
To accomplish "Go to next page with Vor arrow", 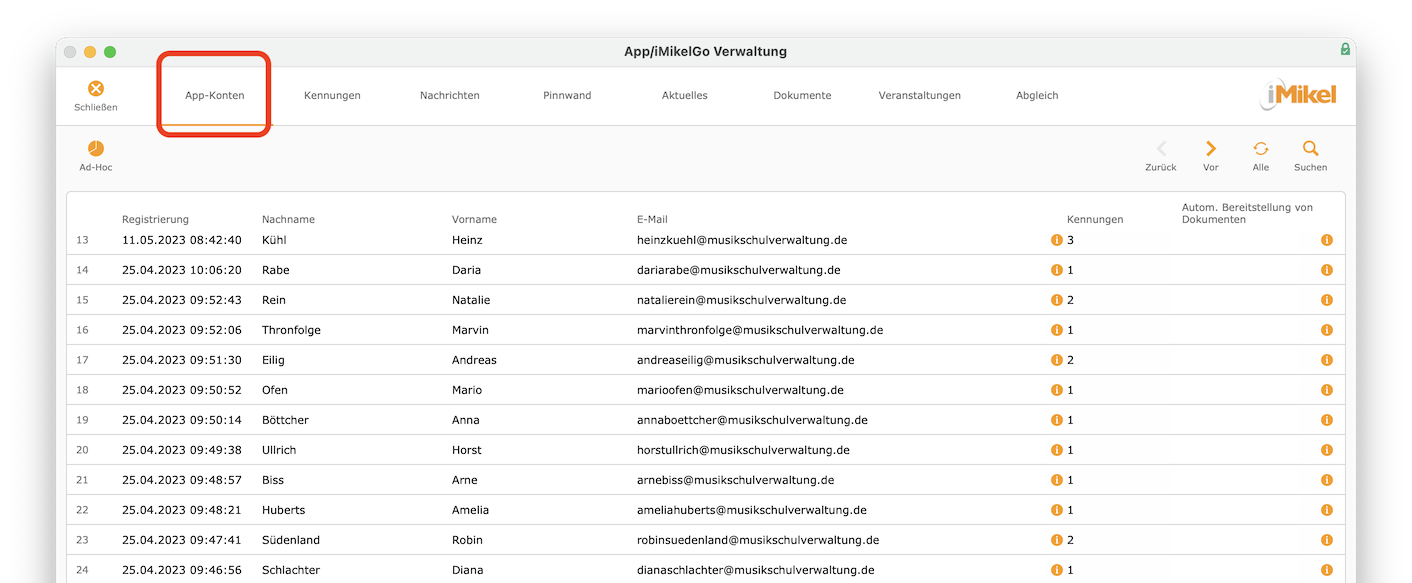I will (1211, 148).
